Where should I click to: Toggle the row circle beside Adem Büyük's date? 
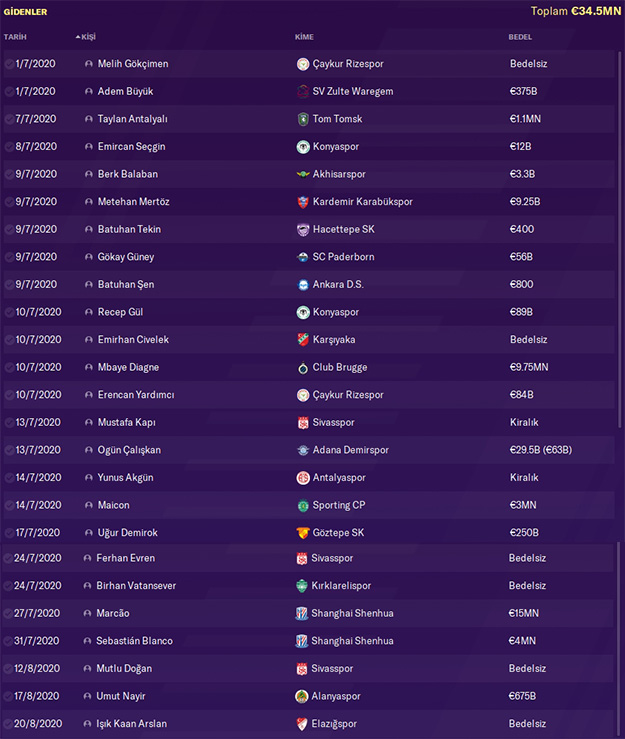9,92
